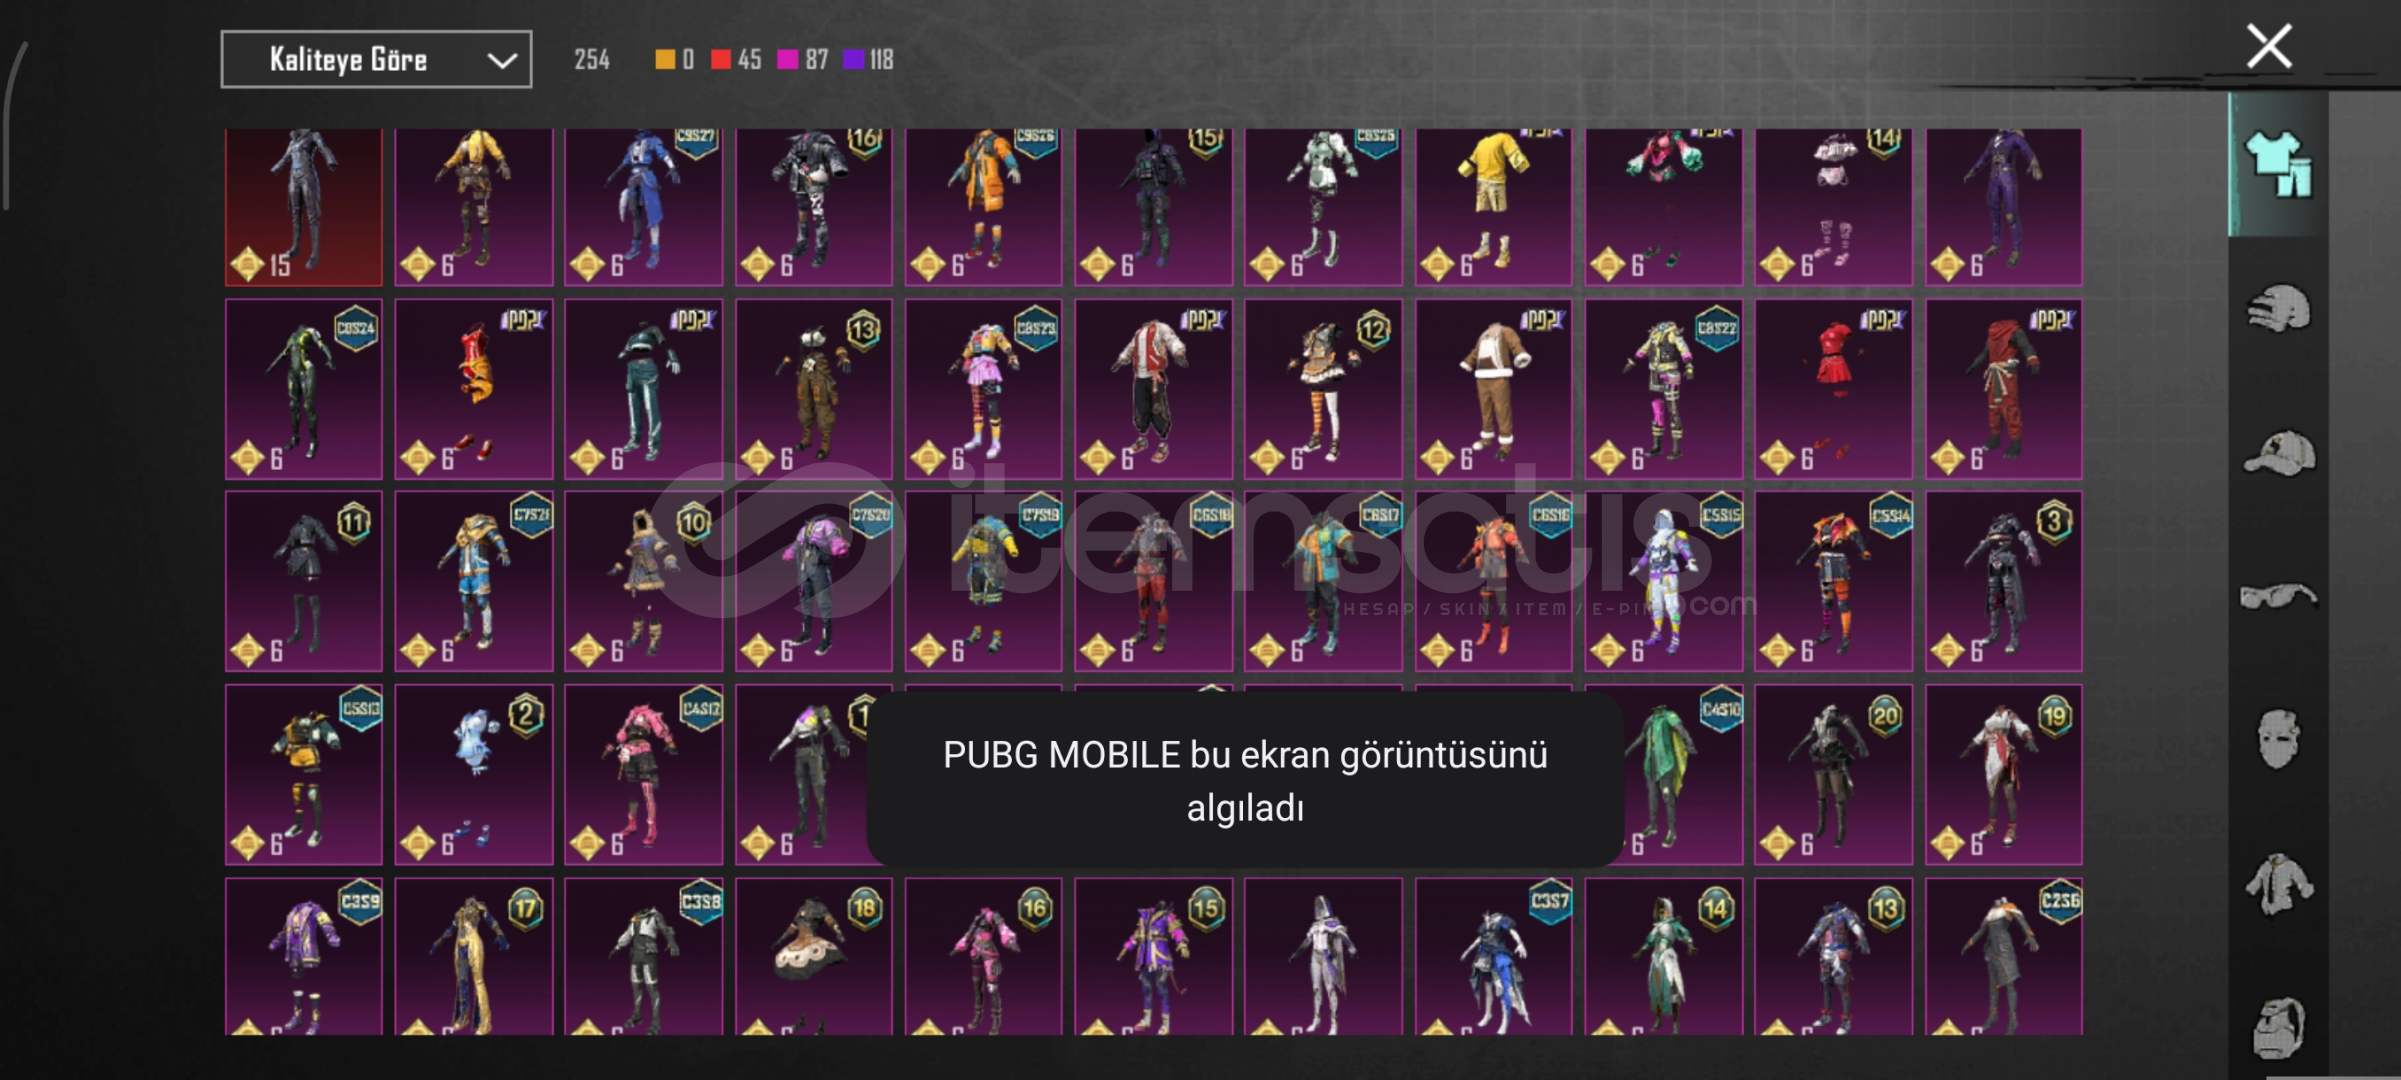
Task: Open the cap hats category icon
Action: pyautogui.click(x=2279, y=452)
